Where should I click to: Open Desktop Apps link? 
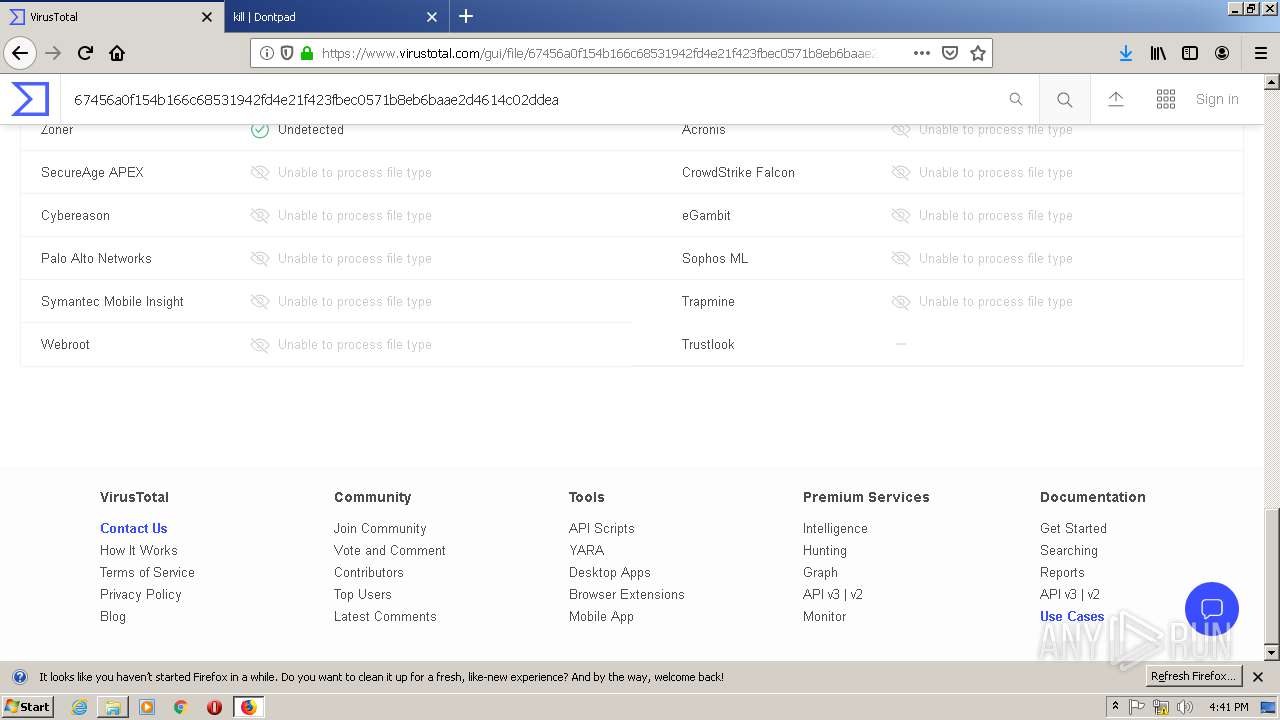pos(610,572)
